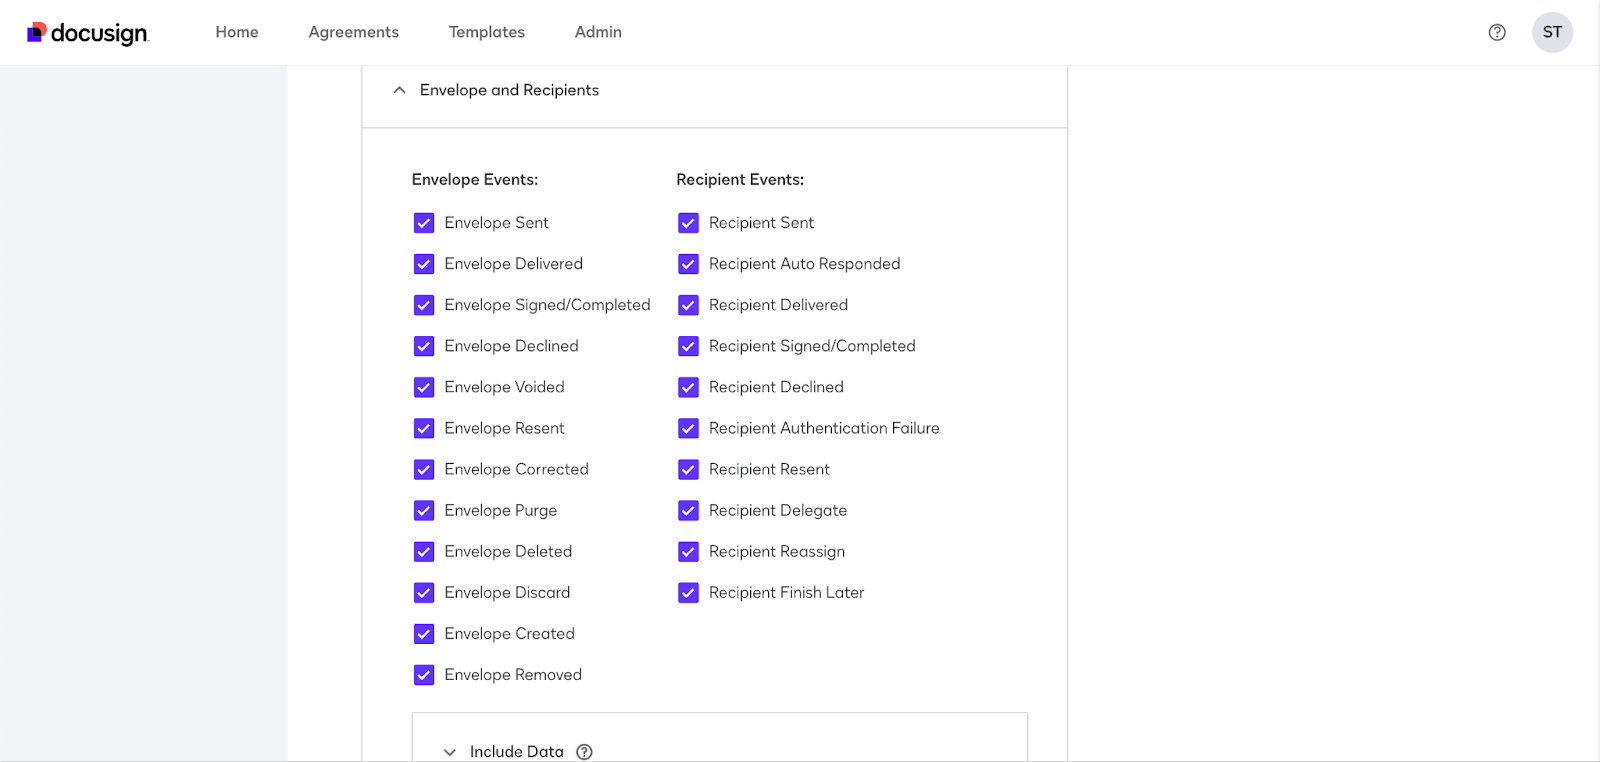This screenshot has height=762, width=1600.
Task: Toggle the Recipient Auto Responded checkbox
Action: tap(688, 264)
